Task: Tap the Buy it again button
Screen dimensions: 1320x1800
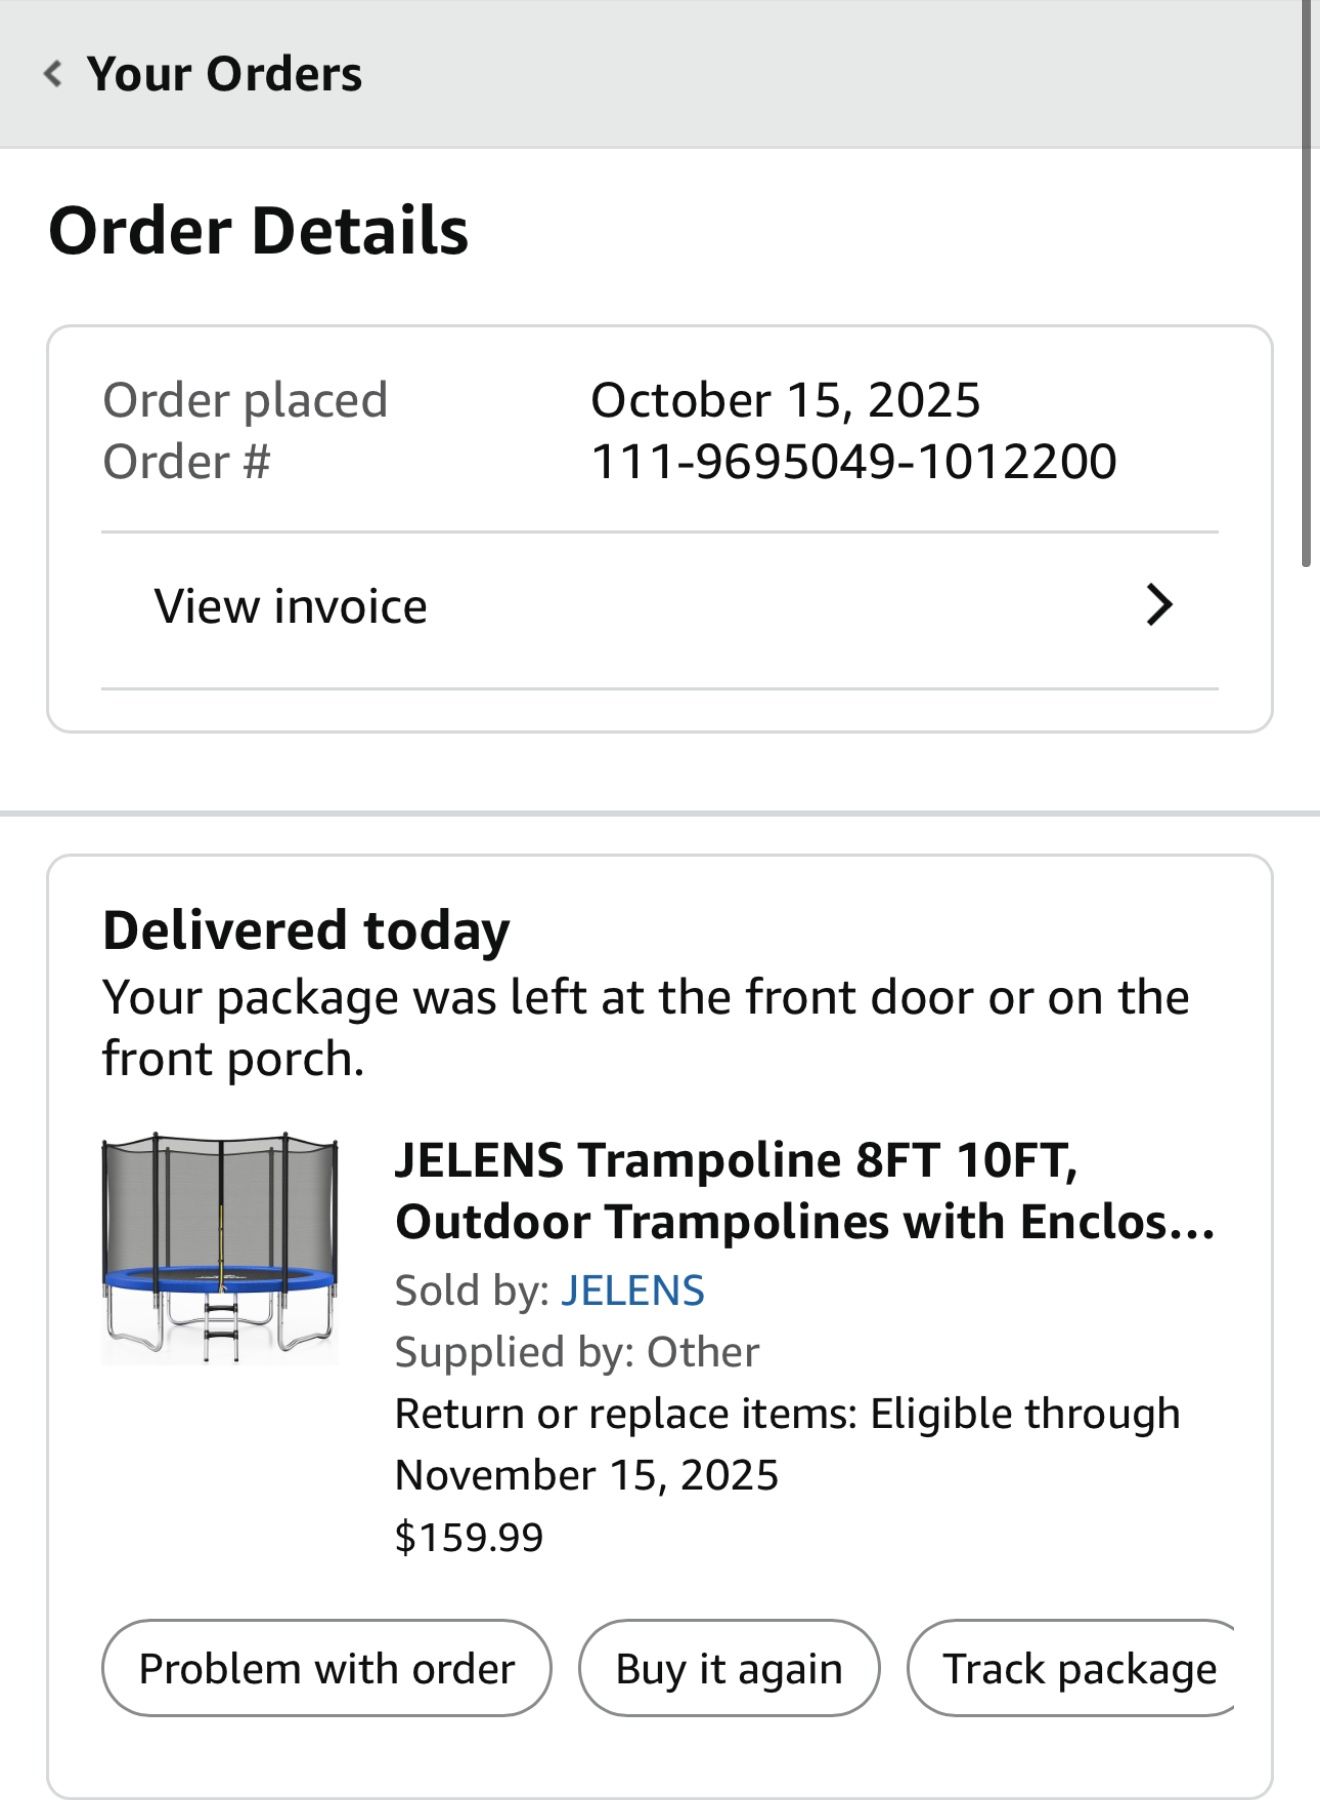Action: (x=729, y=1668)
